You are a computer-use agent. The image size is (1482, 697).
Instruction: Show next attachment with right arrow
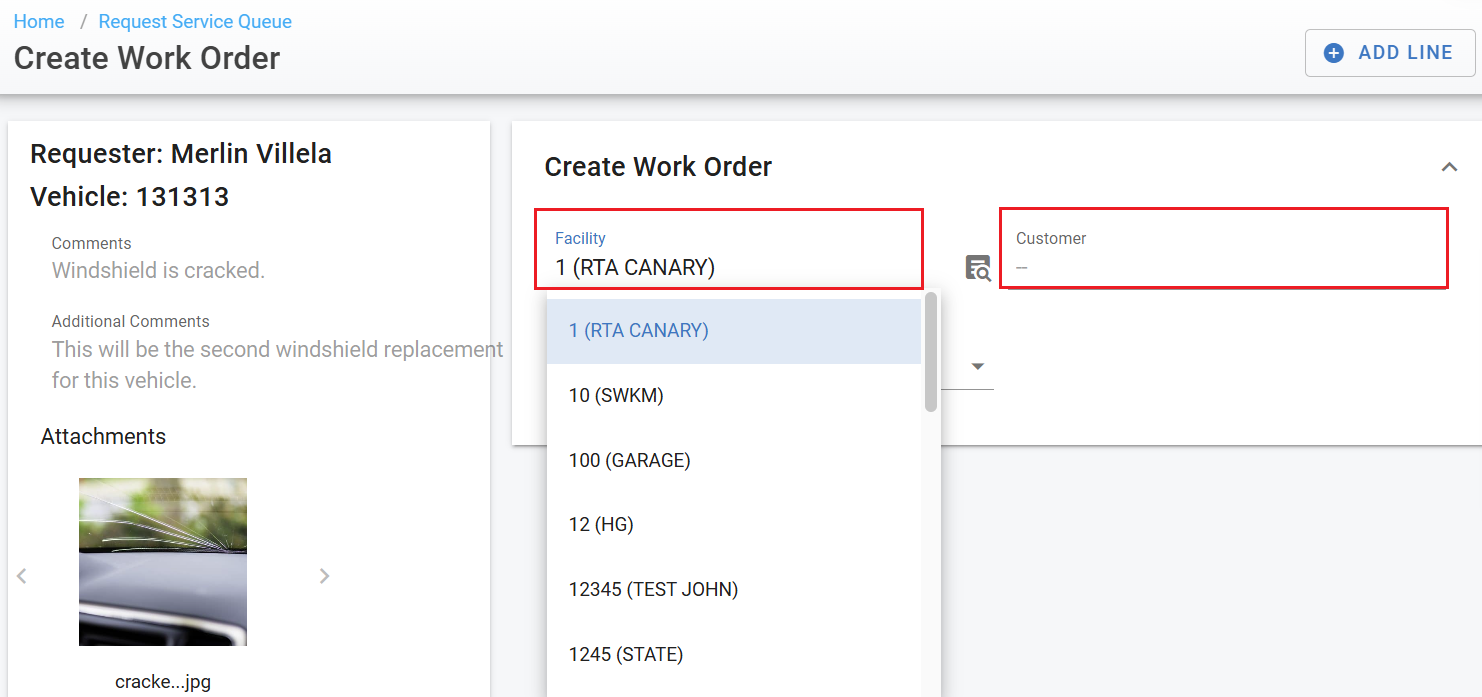[324, 575]
